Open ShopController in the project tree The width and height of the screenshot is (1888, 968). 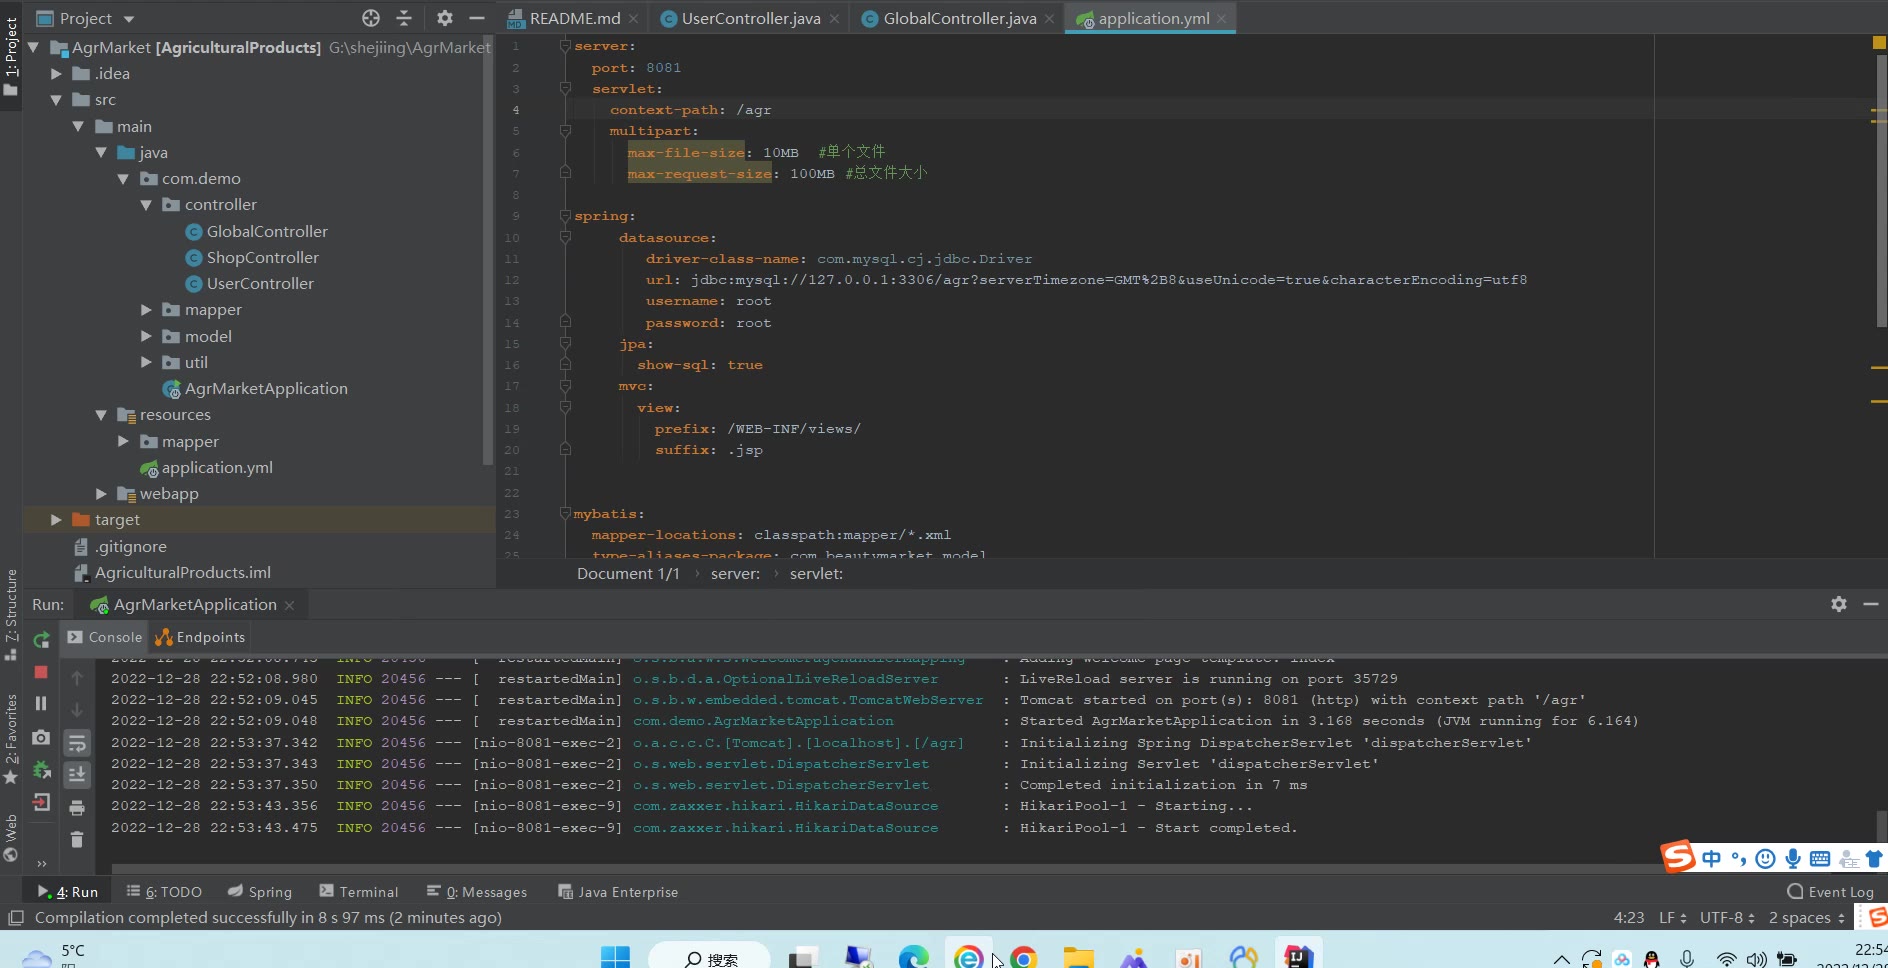(x=262, y=258)
